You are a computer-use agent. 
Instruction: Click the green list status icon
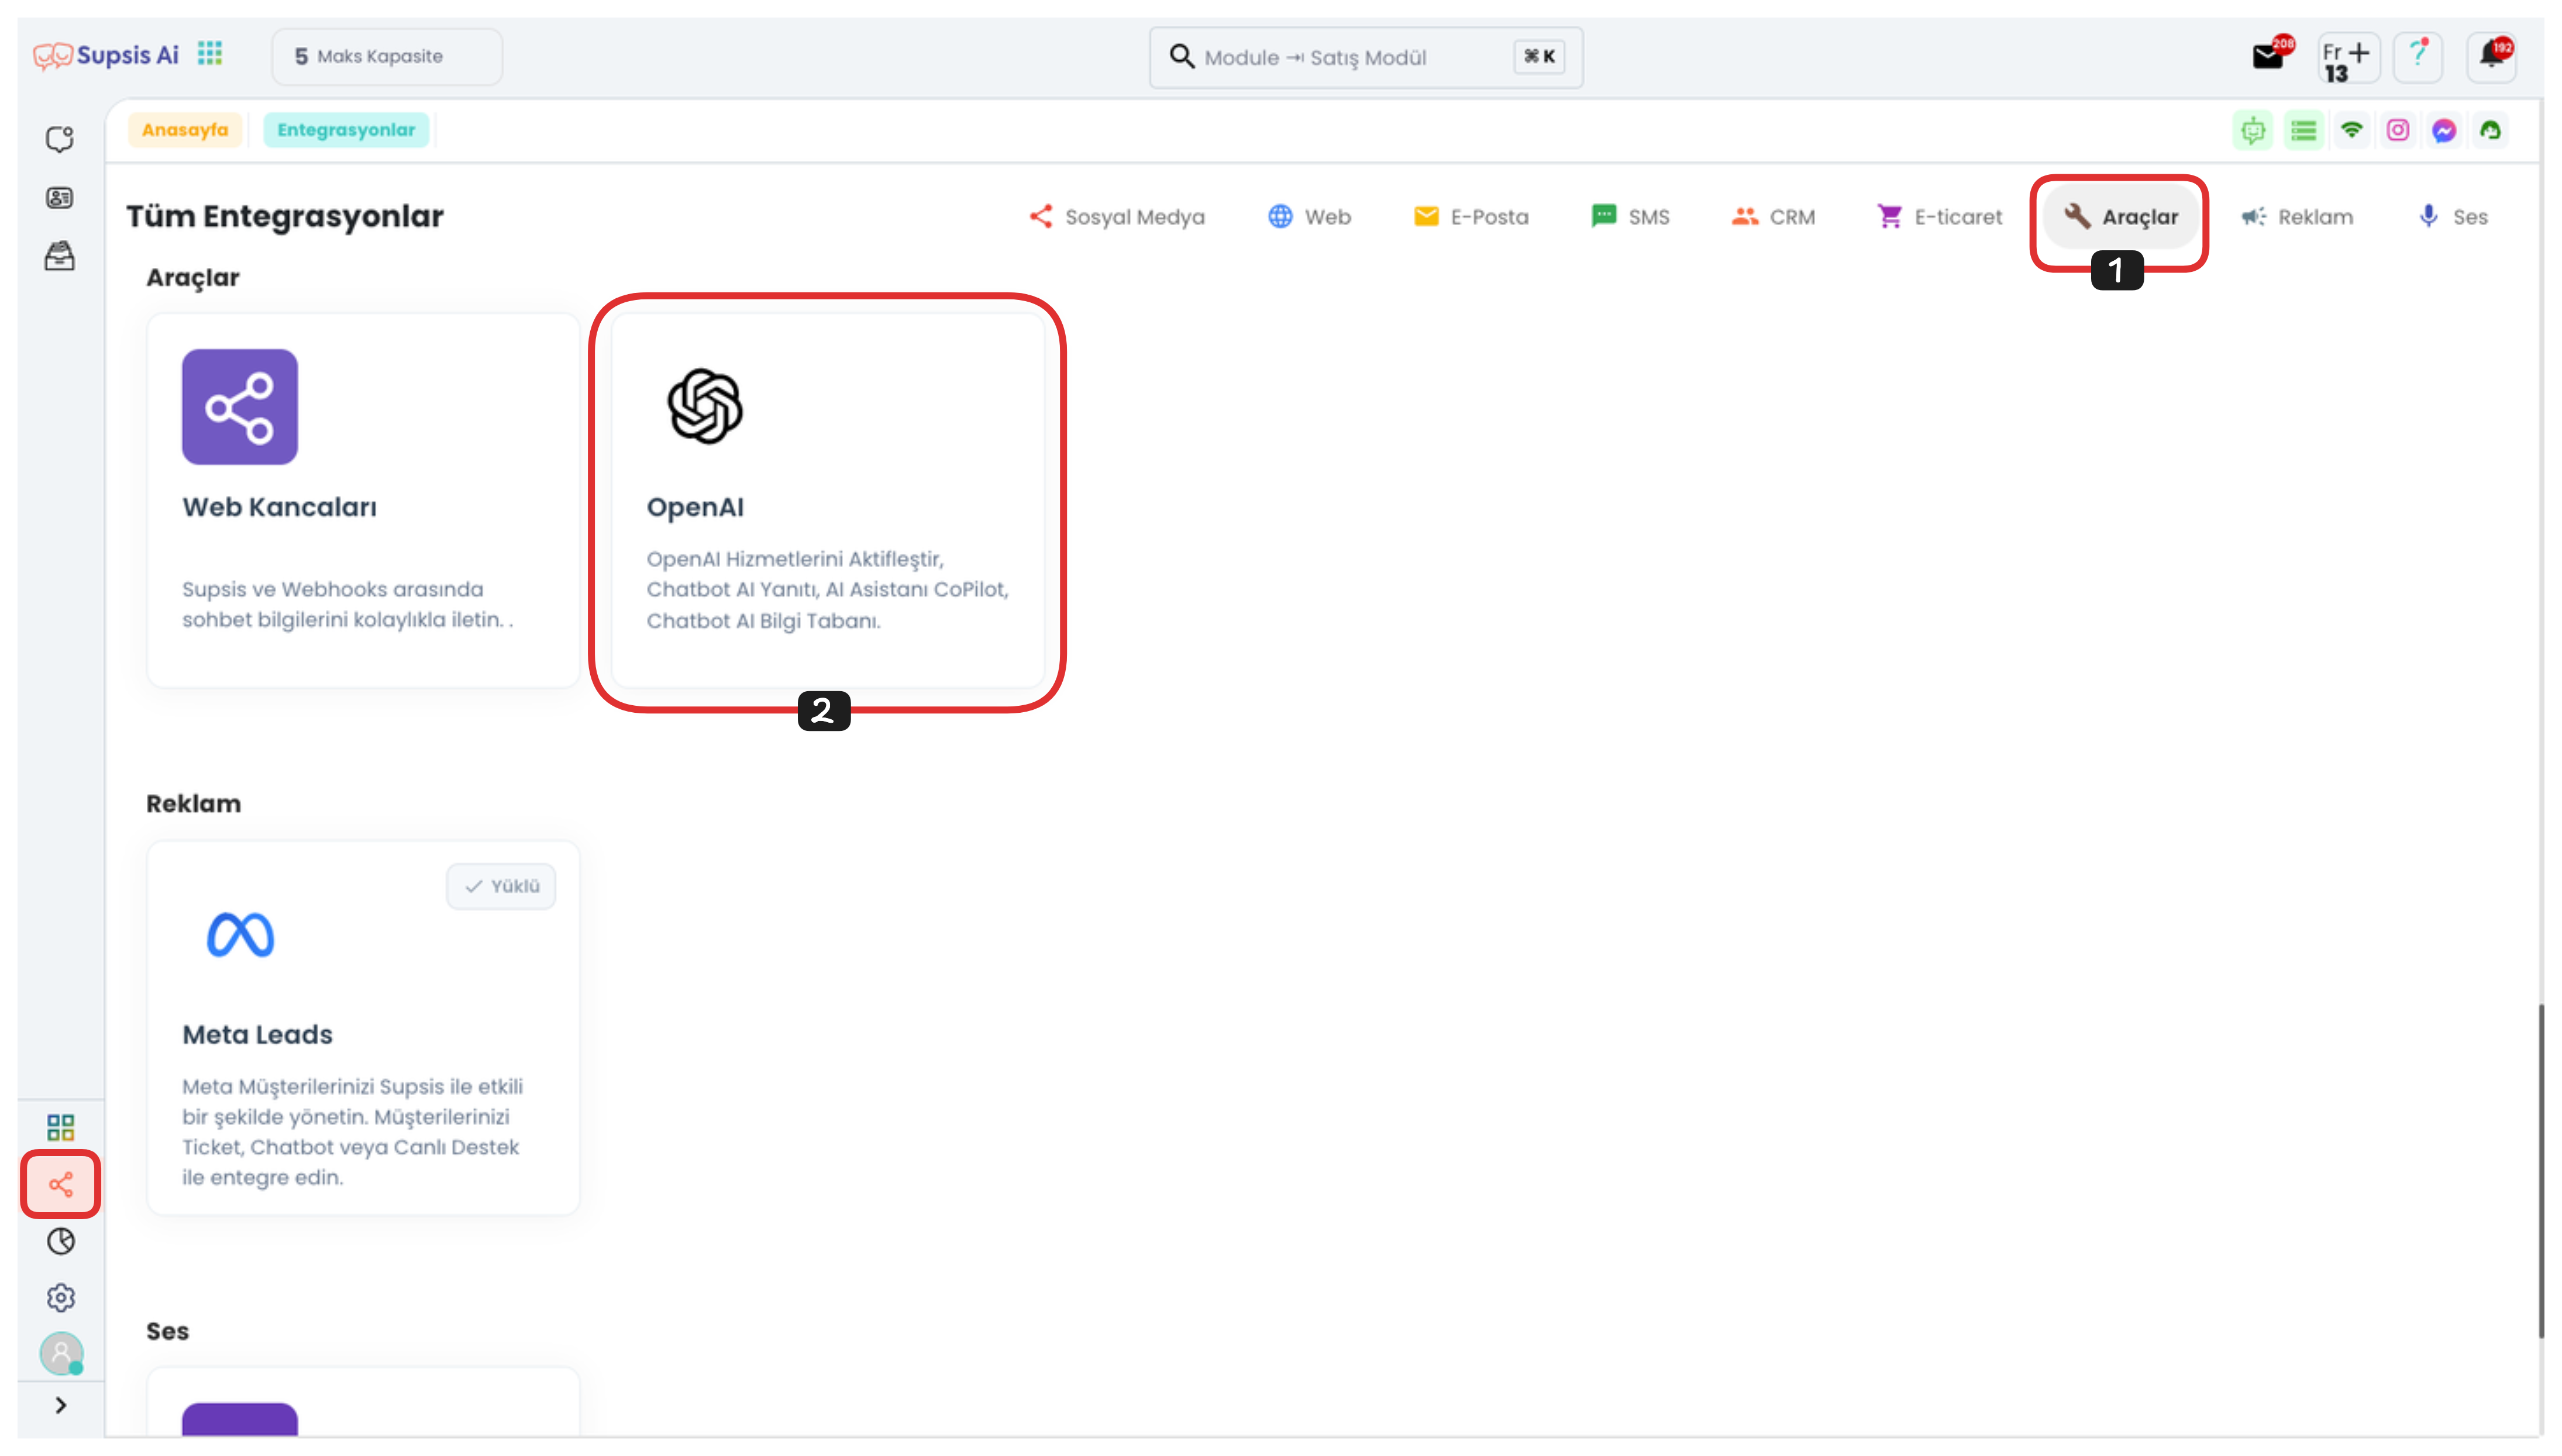pos(2304,130)
